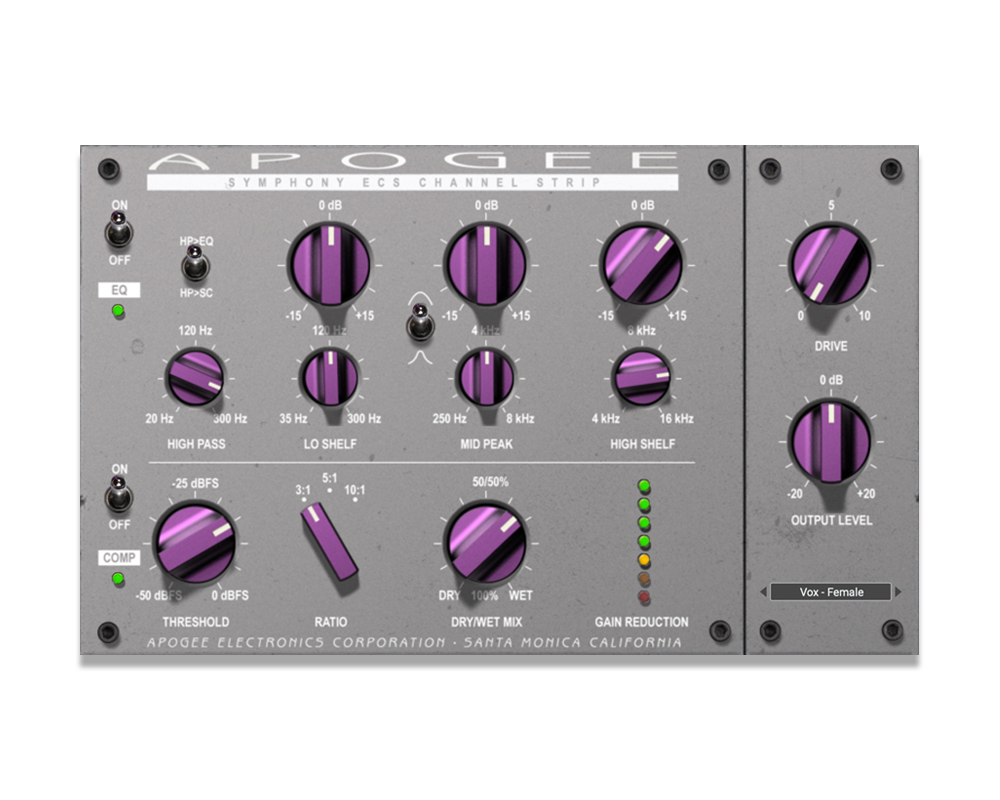Click the yellow LED in Gain Reduction meter

644,560
